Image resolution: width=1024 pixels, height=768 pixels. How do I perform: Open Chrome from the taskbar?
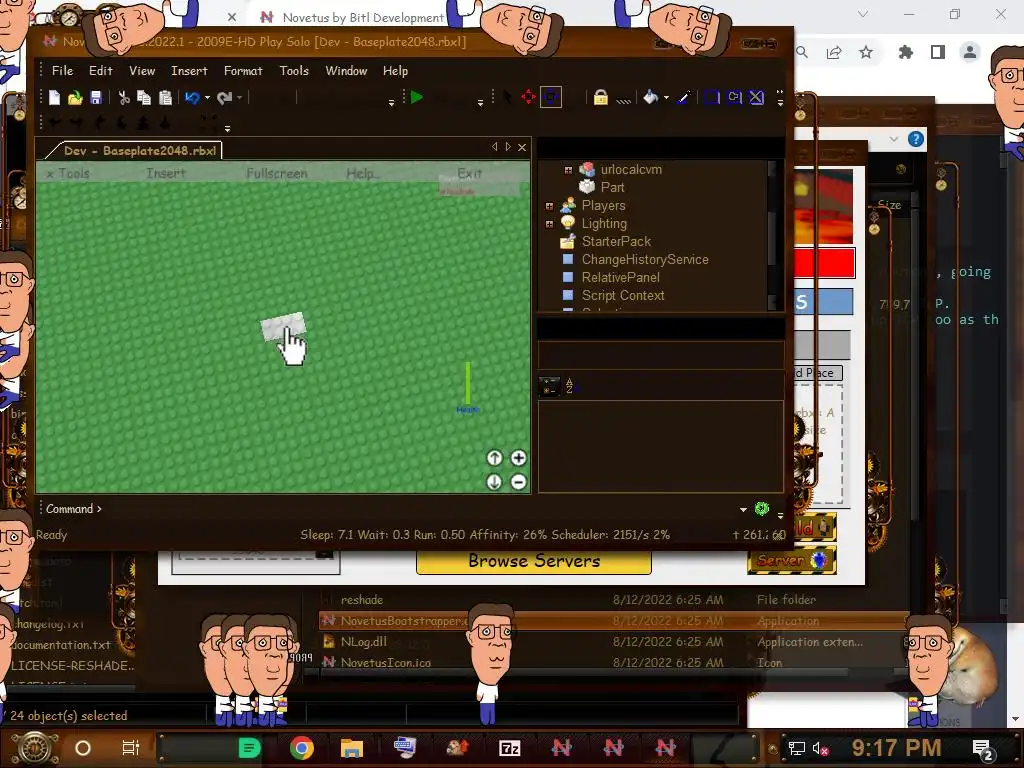(x=301, y=748)
